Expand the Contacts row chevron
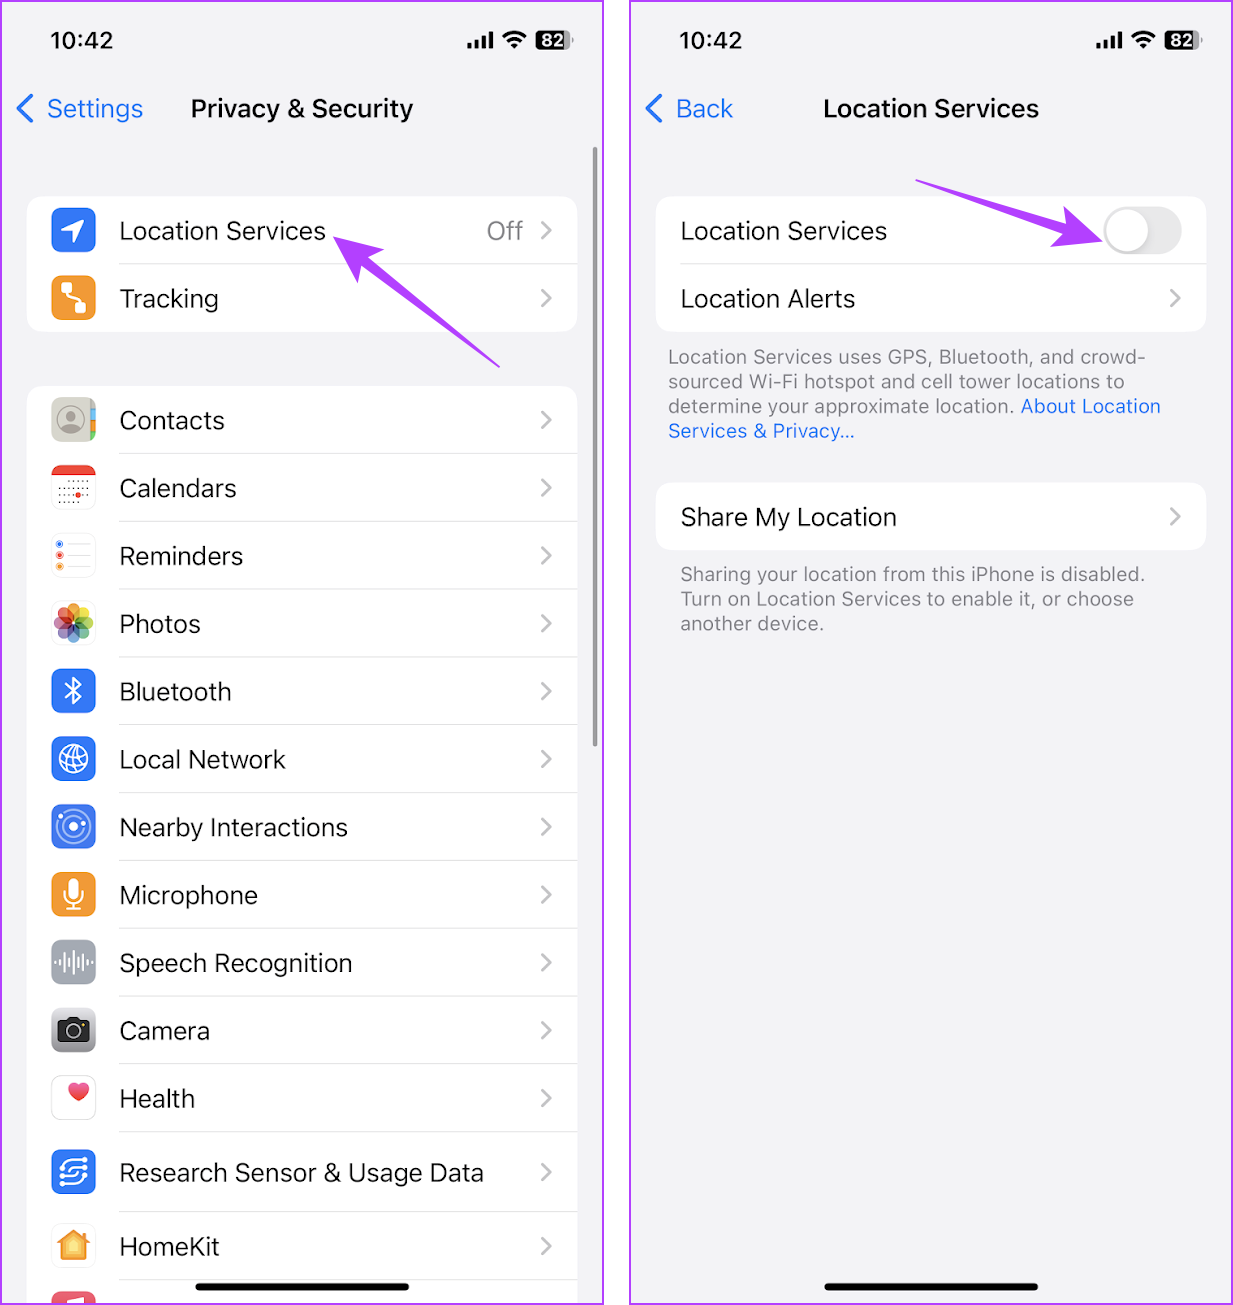Viewport: 1233px width, 1305px height. click(x=546, y=420)
